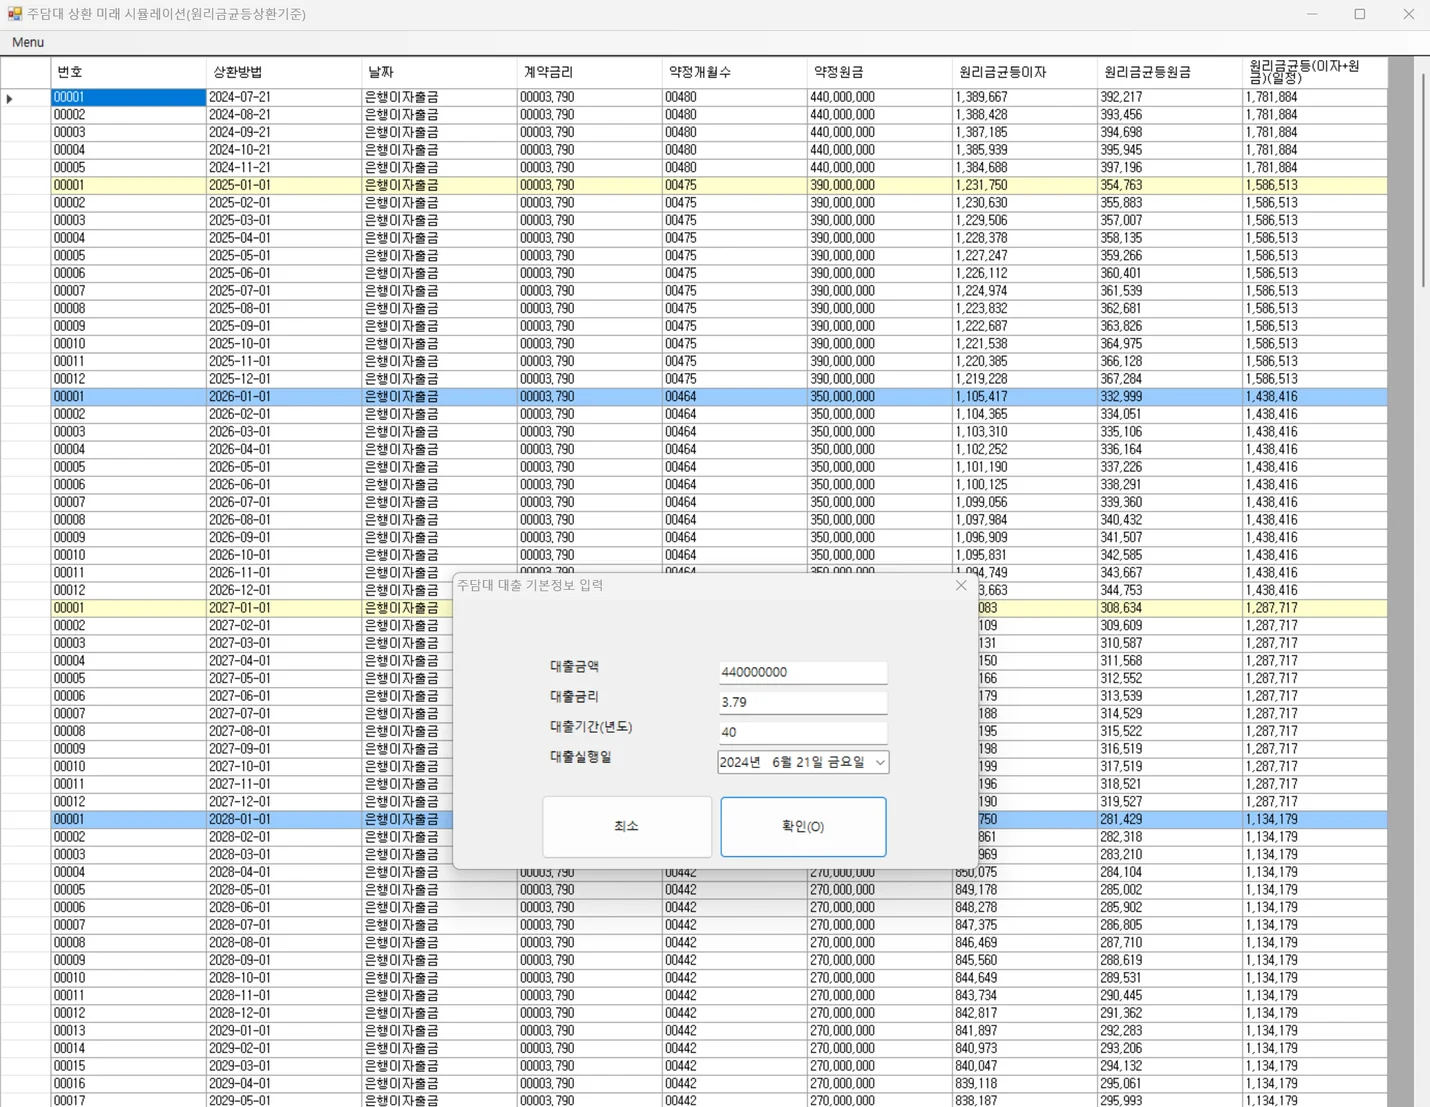Click the 원리금균등원금 column header

click(1169, 72)
